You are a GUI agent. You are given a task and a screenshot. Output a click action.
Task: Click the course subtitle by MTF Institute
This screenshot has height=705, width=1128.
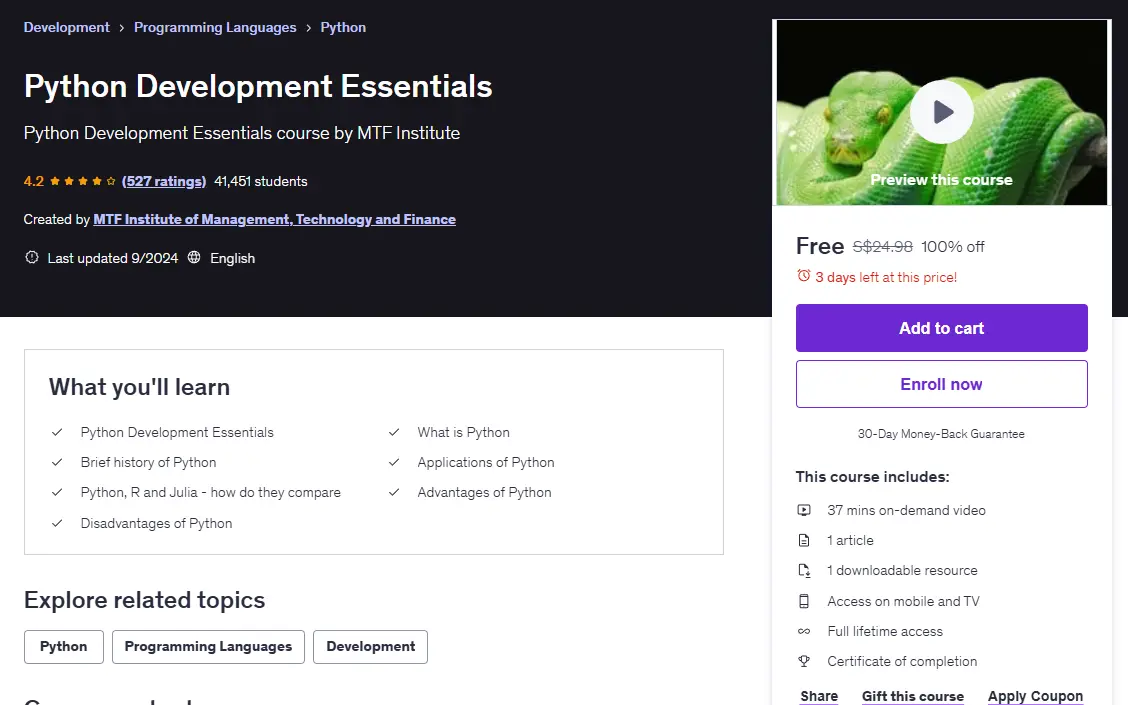242,133
